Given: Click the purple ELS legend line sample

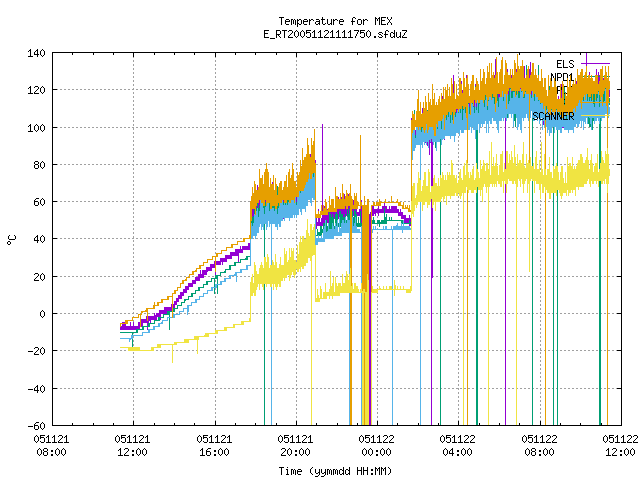Looking at the screenshot, I should tap(595, 64).
